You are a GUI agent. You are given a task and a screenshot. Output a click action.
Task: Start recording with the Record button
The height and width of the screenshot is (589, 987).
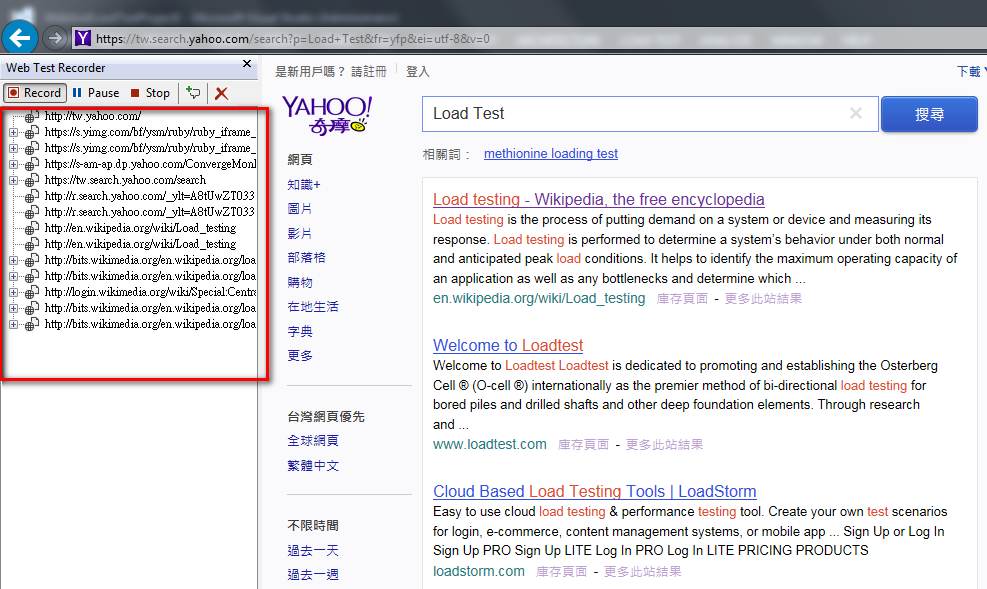click(35, 93)
